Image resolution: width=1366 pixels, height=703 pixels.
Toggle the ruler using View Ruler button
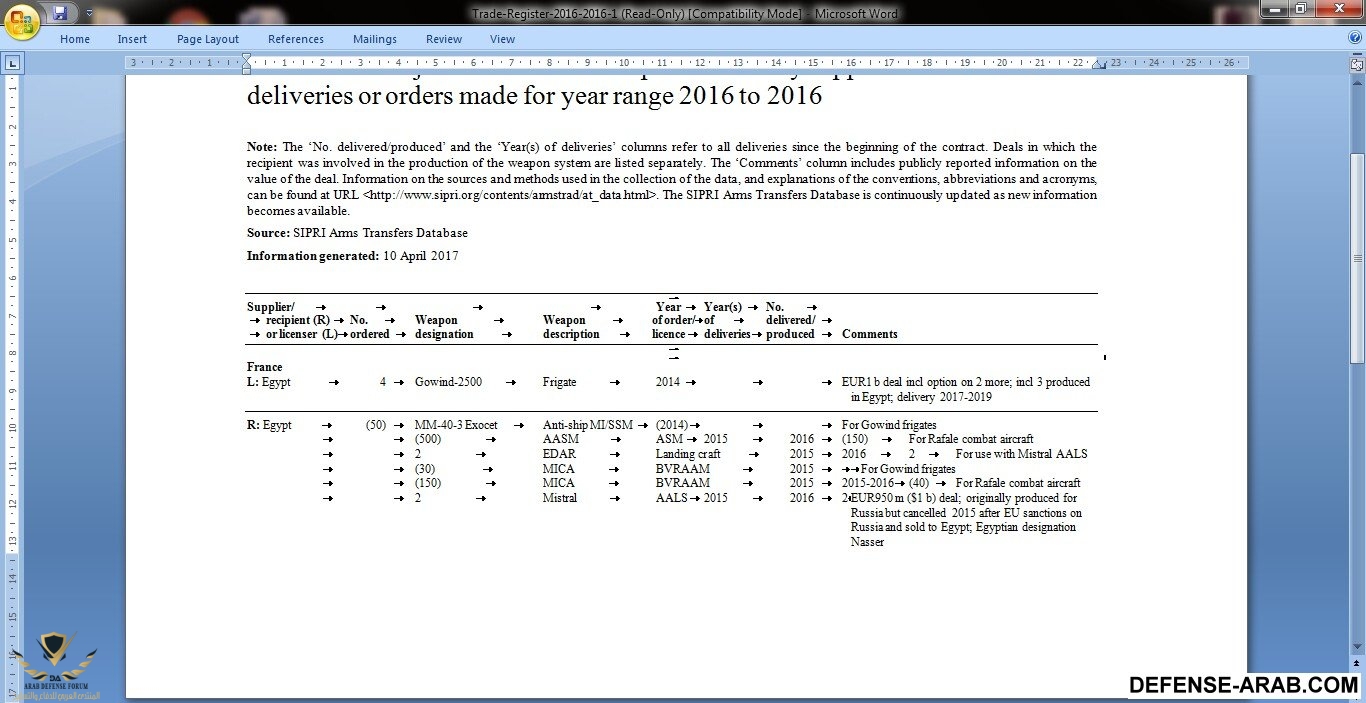pos(1357,63)
